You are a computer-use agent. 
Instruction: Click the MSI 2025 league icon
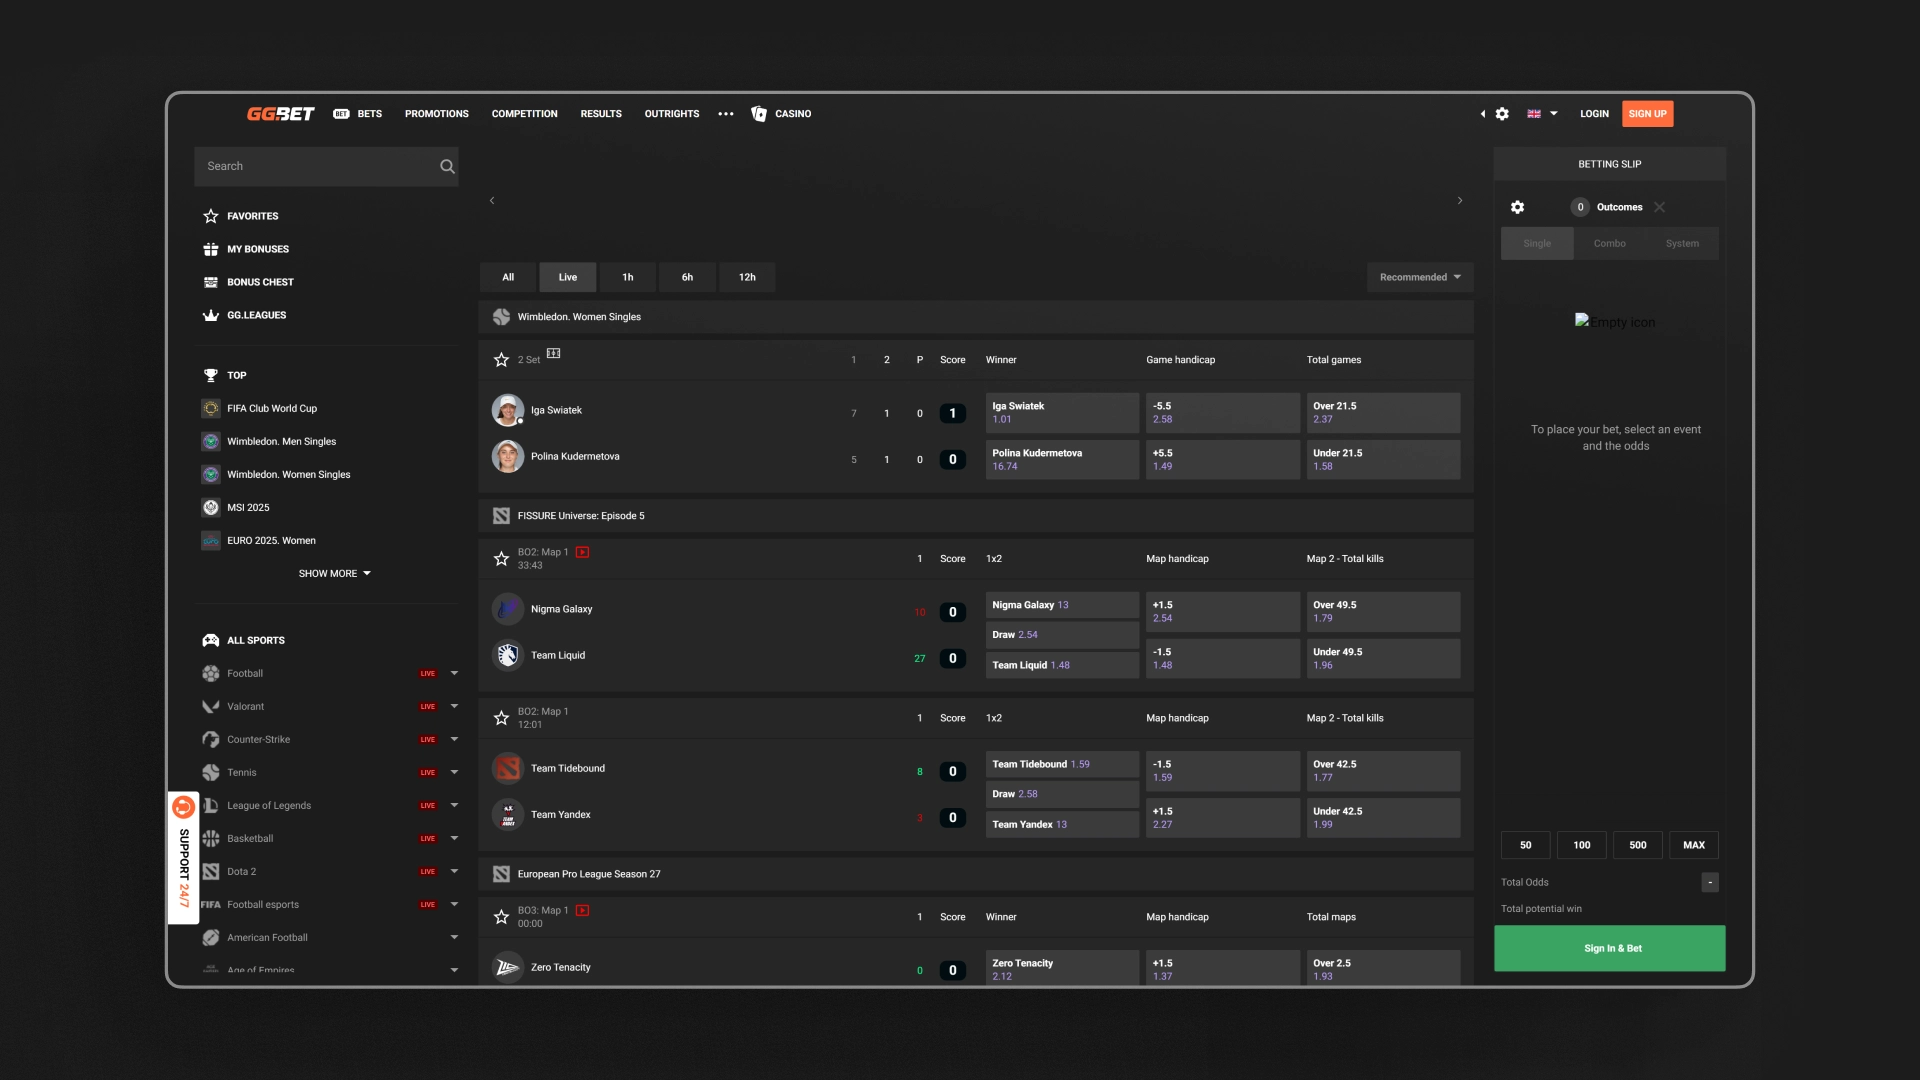click(x=210, y=507)
